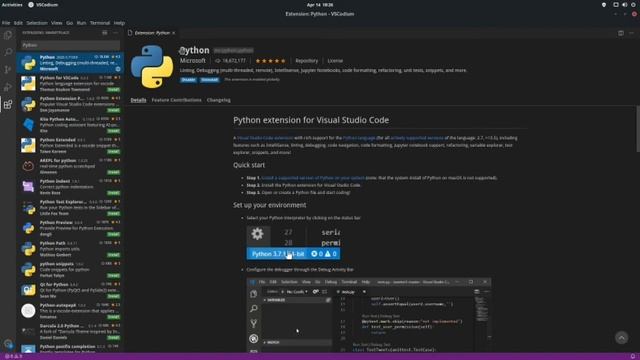Open the sidebar More Actions ellipsis
Screen dimensions: 640x360
(116, 33)
